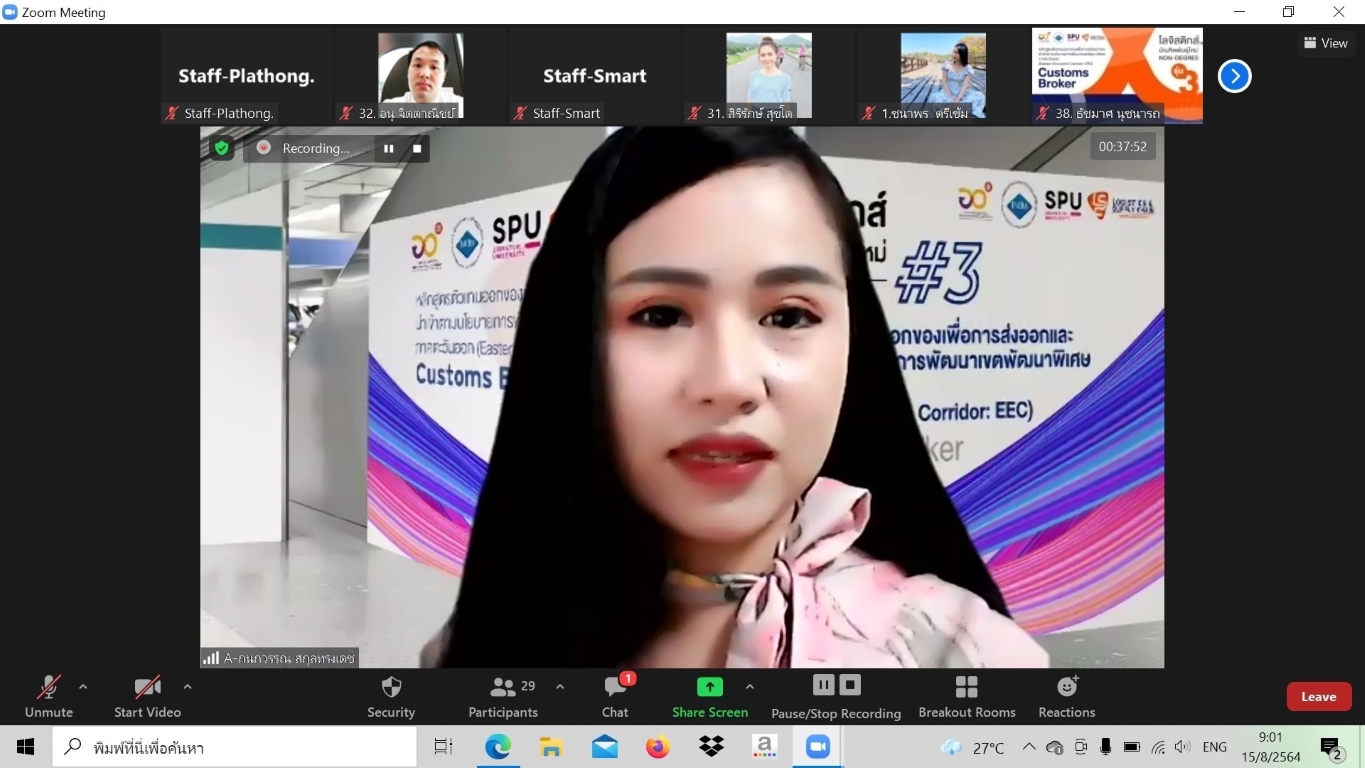Select Staff-Plathong participant tile
The height and width of the screenshot is (768, 1365).
point(247,76)
